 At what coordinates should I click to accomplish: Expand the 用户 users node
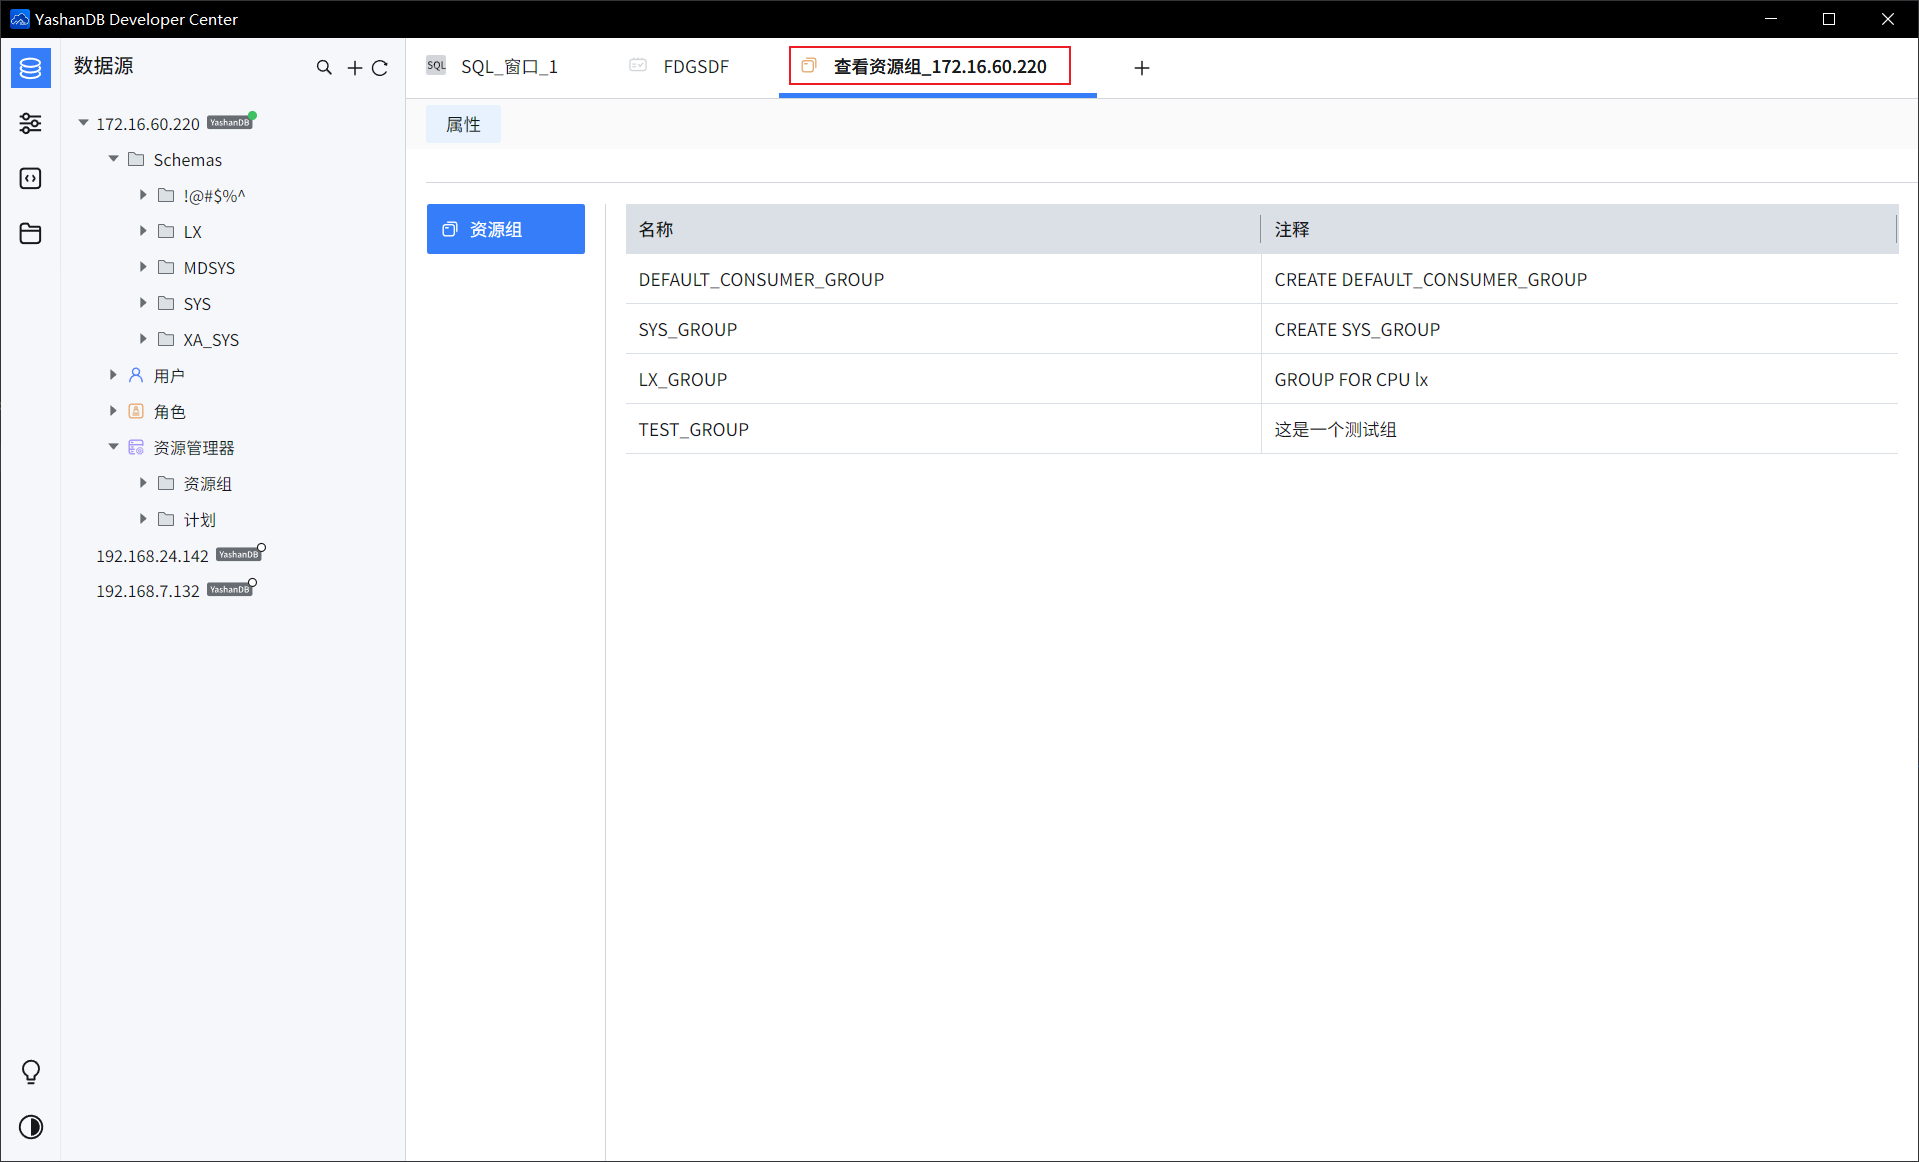pyautogui.click(x=113, y=375)
